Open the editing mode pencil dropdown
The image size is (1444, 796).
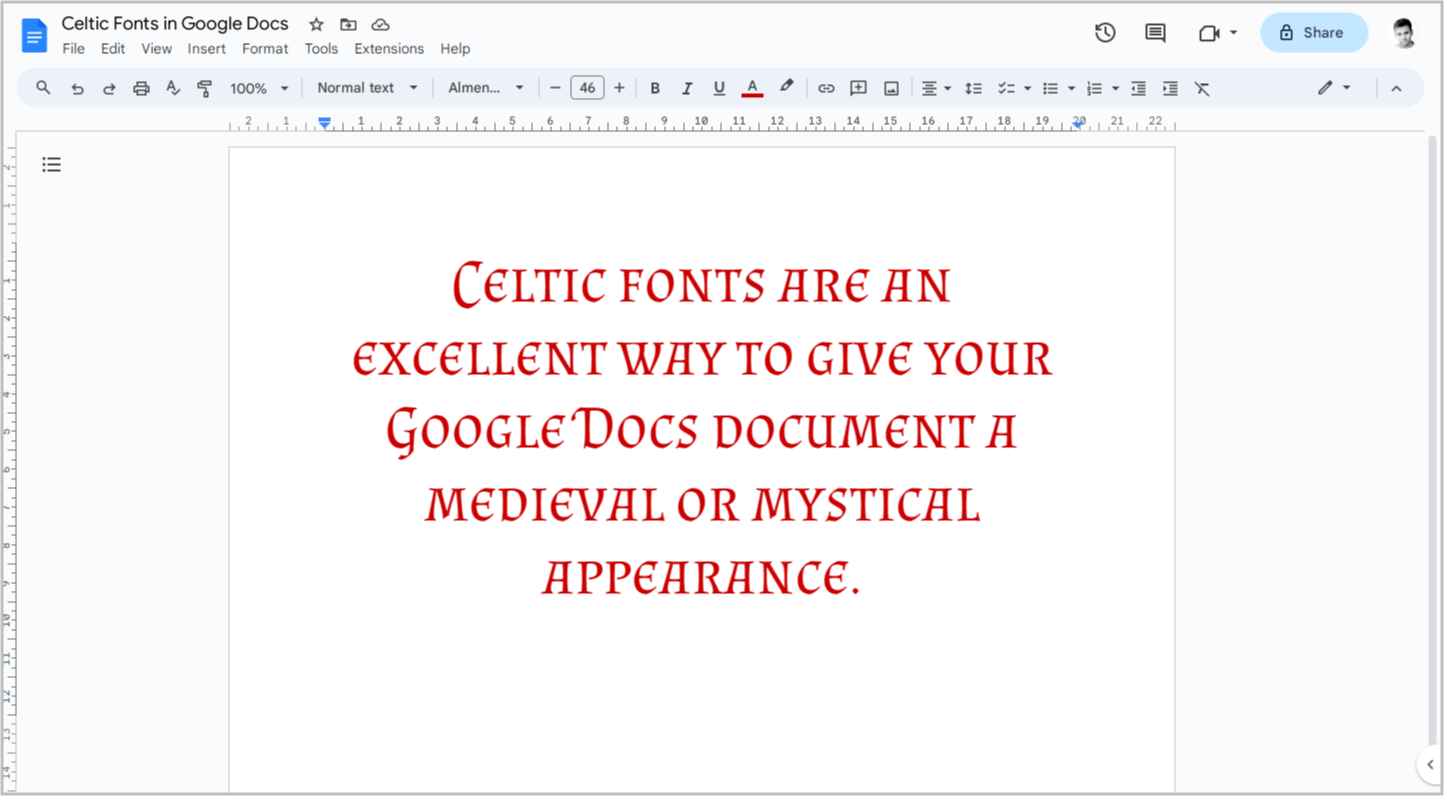[1334, 88]
